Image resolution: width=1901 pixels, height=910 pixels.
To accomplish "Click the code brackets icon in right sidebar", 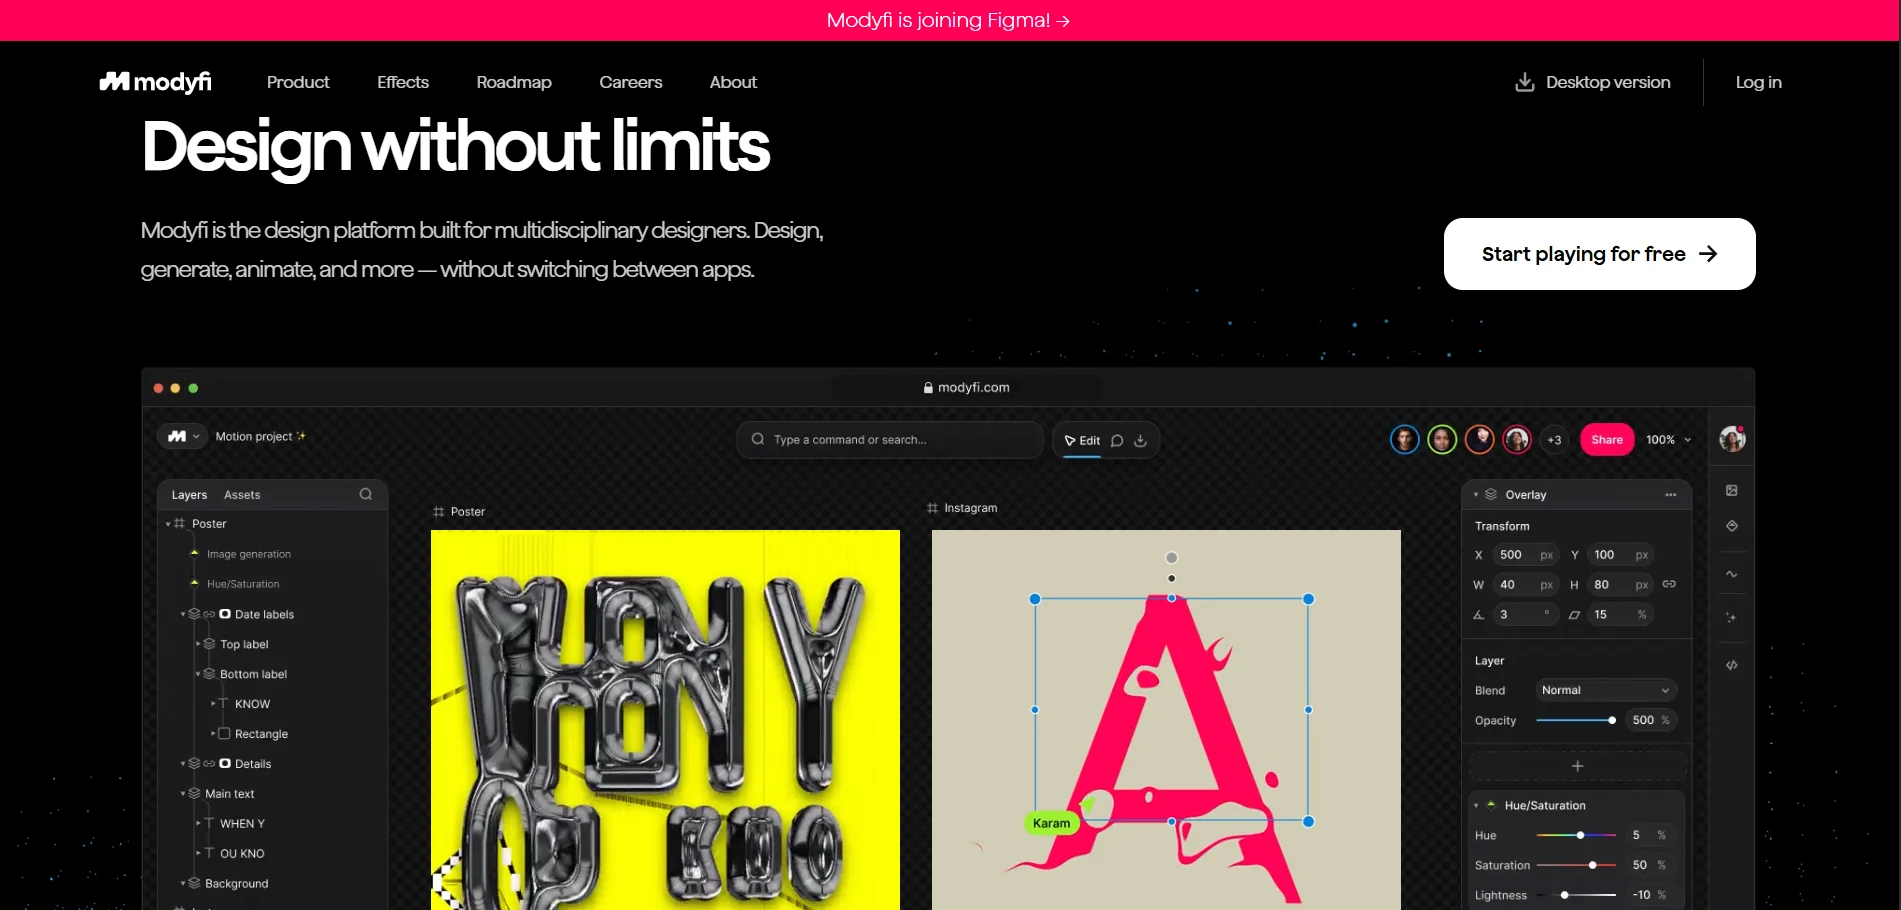I will pyautogui.click(x=1732, y=665).
